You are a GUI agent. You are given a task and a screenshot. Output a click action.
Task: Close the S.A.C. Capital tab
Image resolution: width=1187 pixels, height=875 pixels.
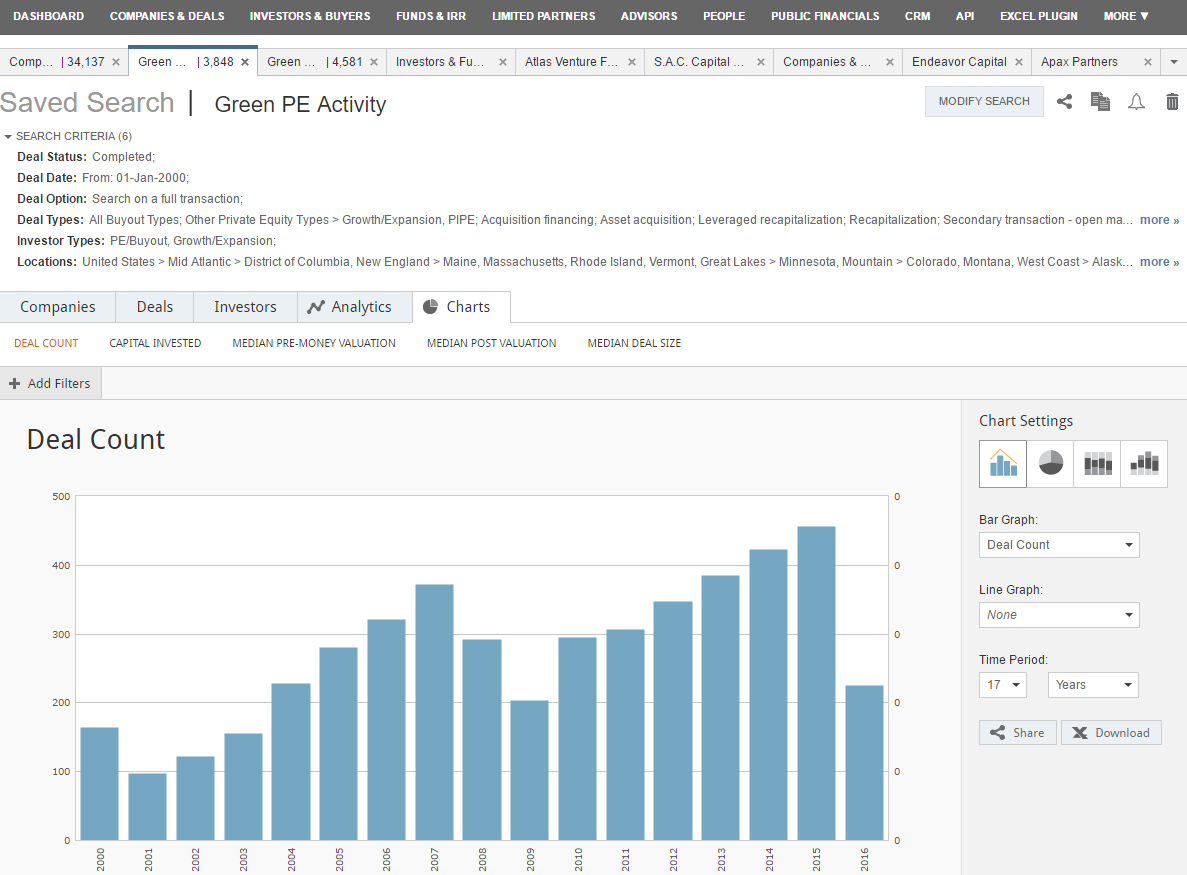pyautogui.click(x=761, y=62)
